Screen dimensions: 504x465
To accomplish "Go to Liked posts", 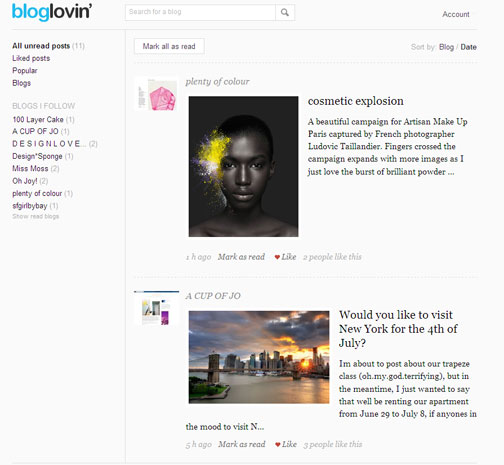I will coord(31,58).
